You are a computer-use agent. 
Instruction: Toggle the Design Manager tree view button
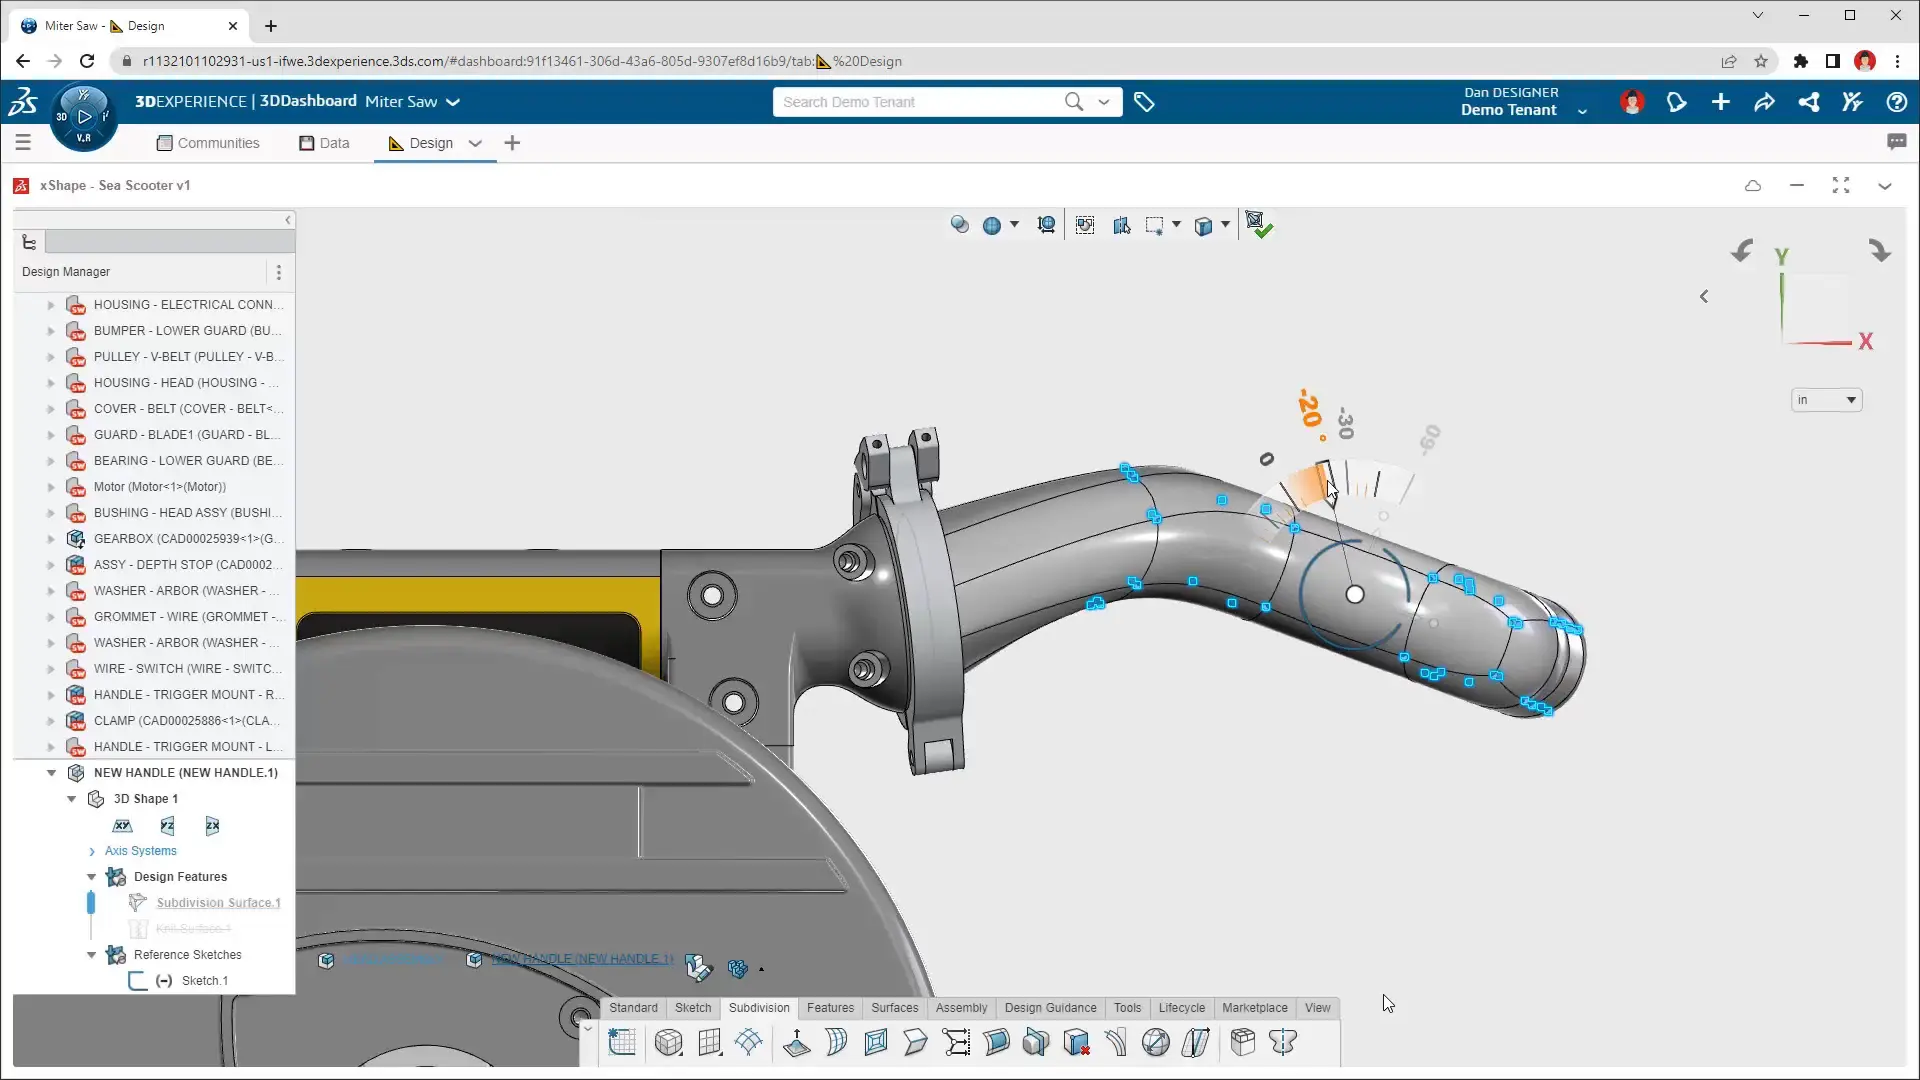pos(29,242)
